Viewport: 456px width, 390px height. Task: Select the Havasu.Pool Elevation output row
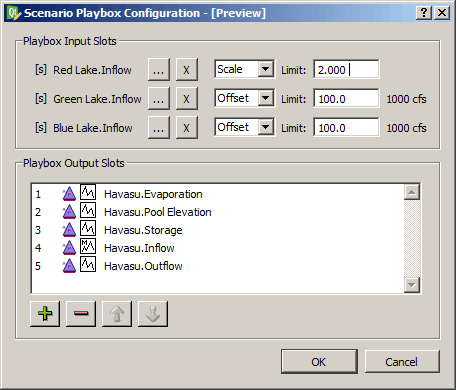coord(217,212)
